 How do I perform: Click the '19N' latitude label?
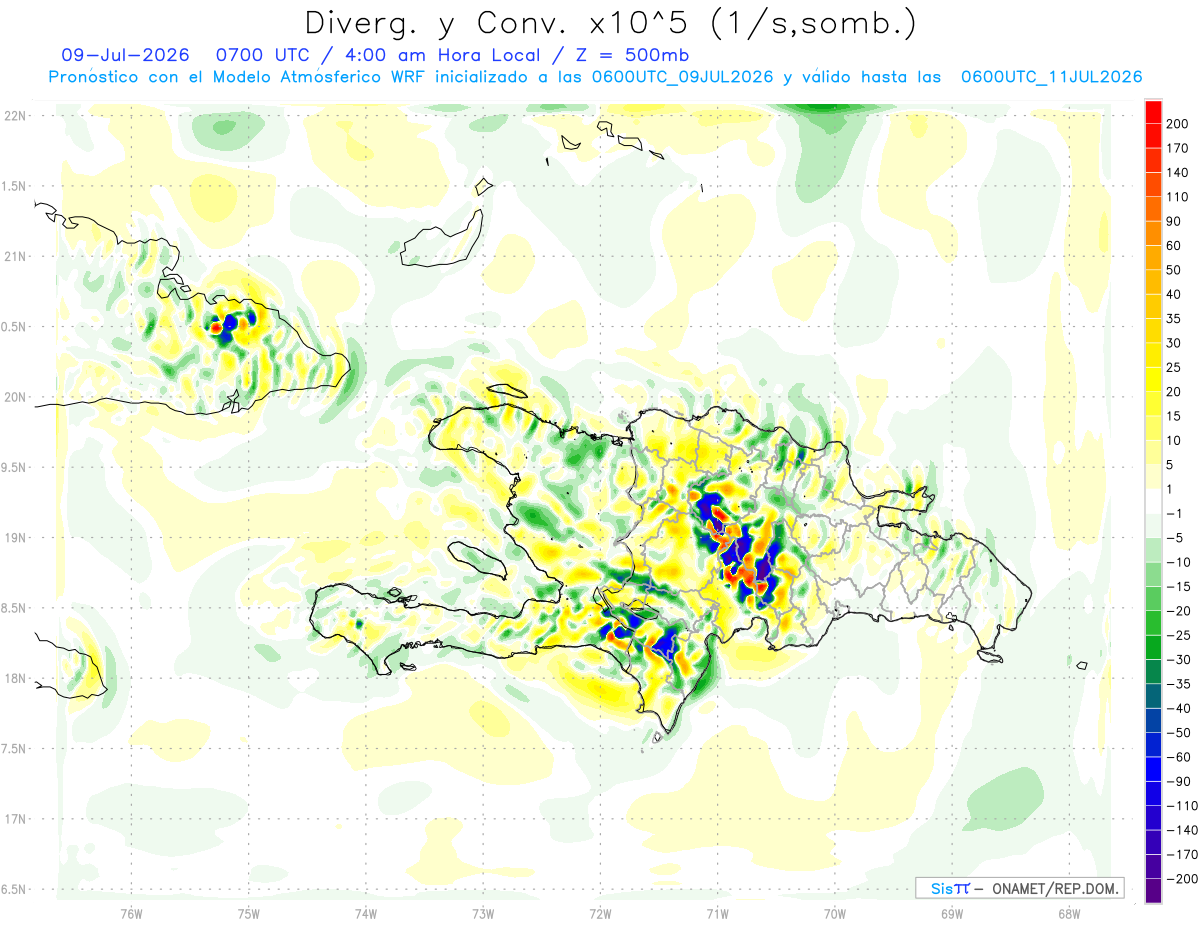pyautogui.click(x=14, y=538)
